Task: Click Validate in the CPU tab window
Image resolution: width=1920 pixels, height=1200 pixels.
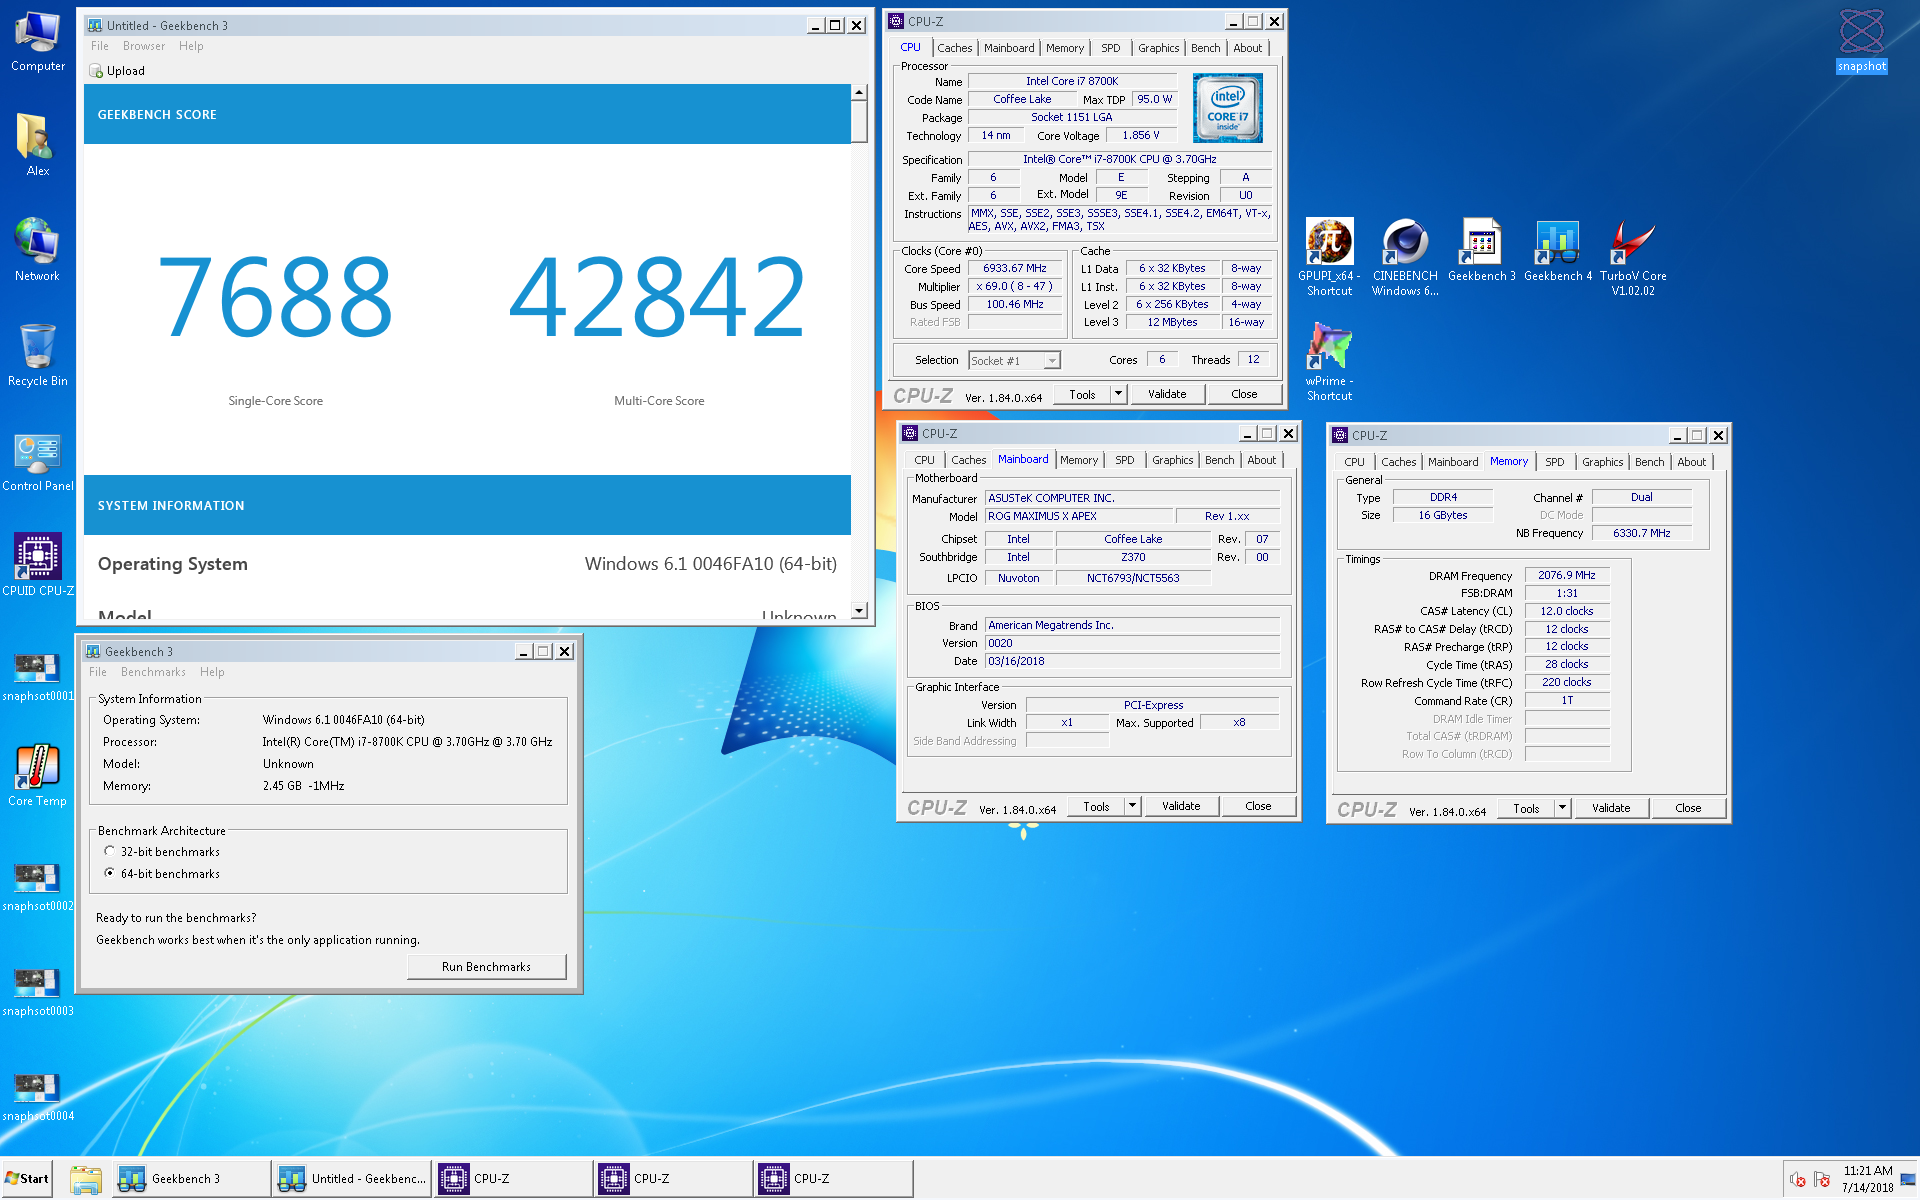Action: 1167,394
